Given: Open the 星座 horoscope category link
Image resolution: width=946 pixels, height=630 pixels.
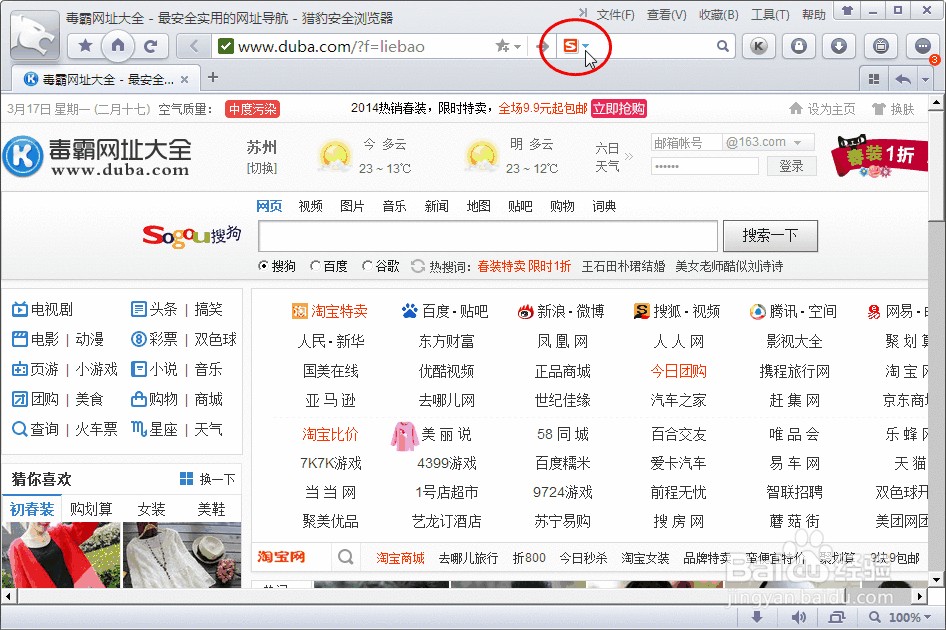Looking at the screenshot, I should [154, 429].
